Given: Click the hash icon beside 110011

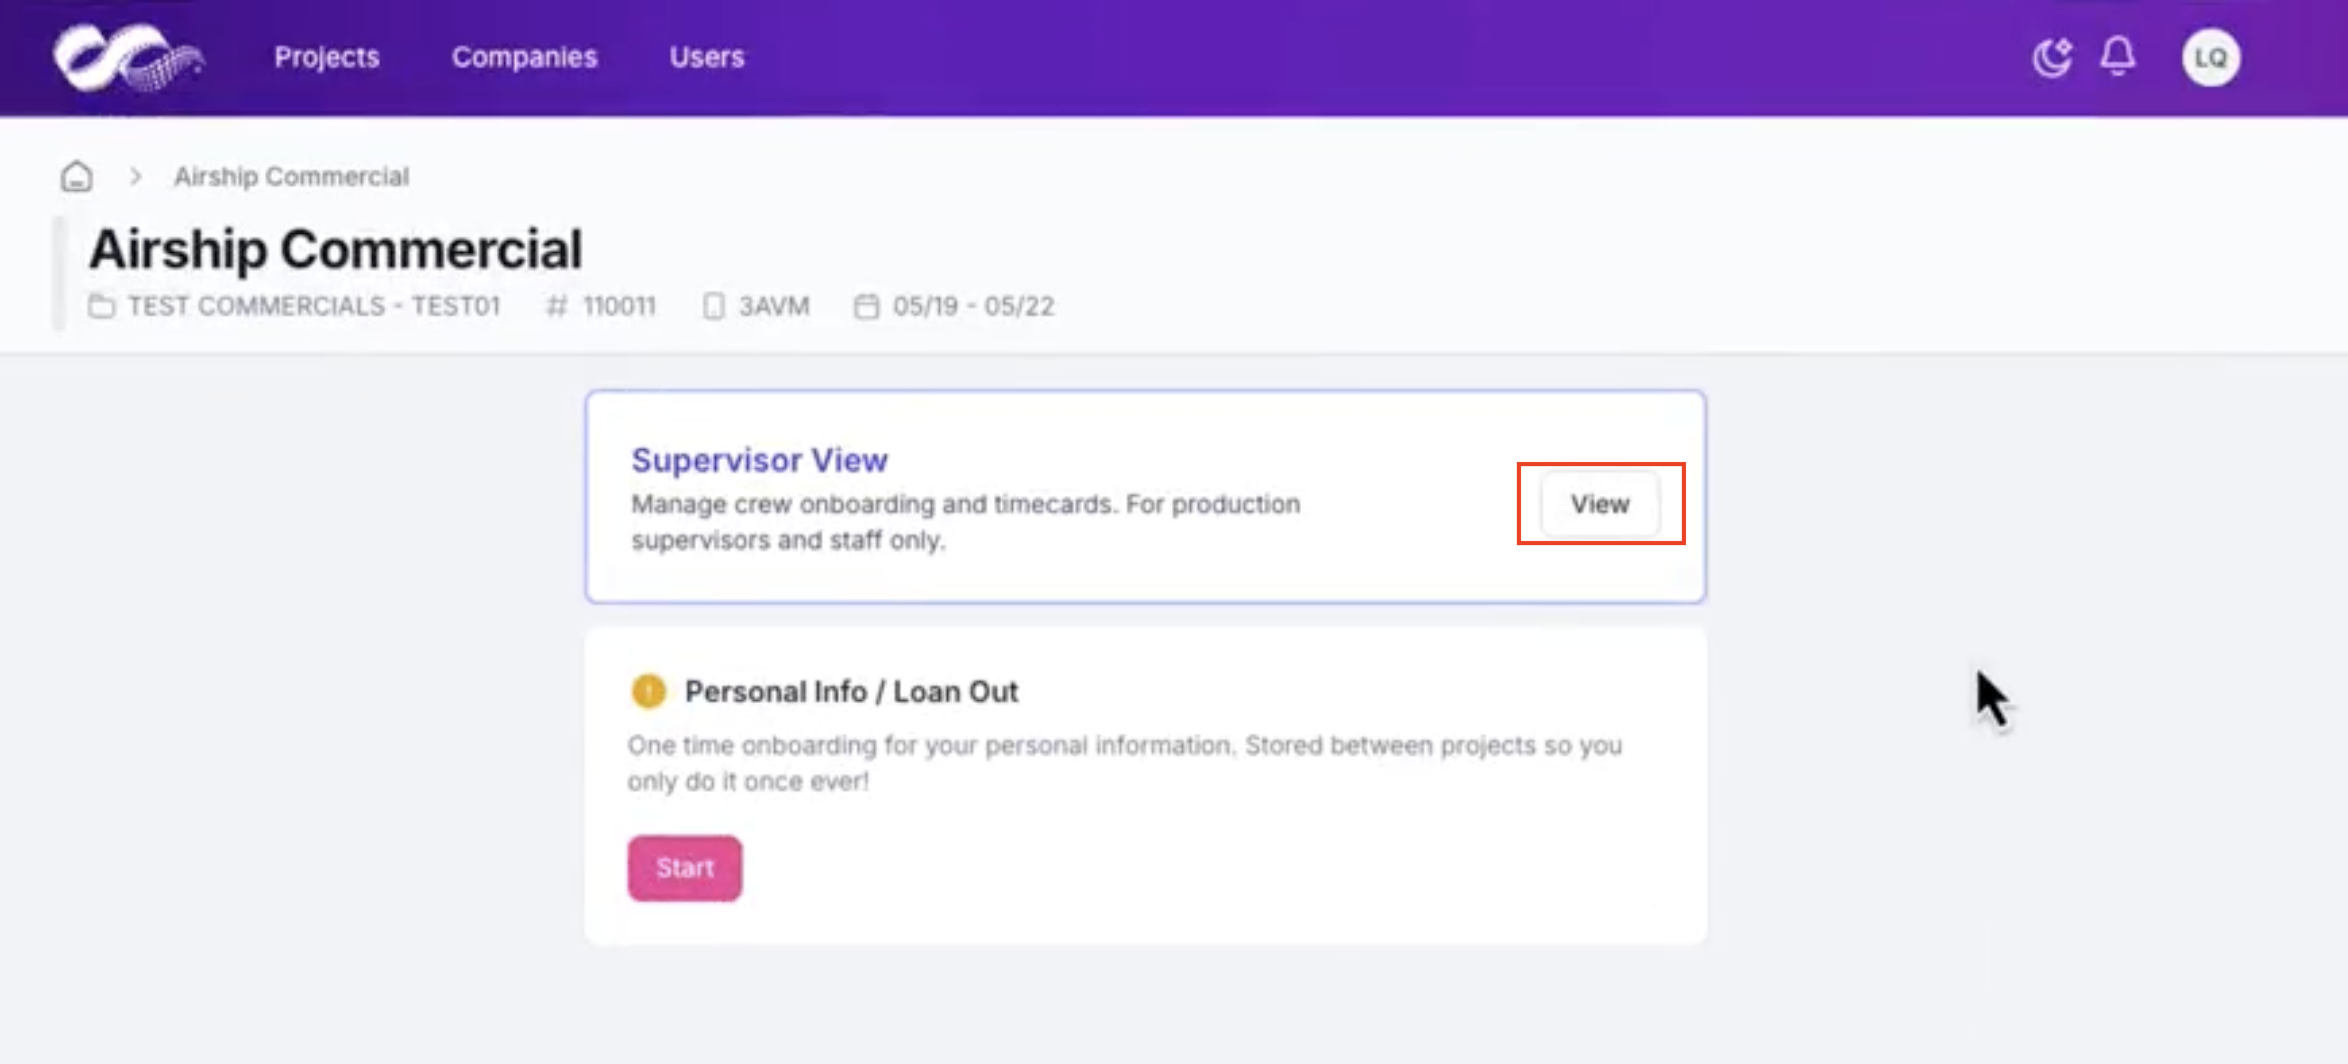Looking at the screenshot, I should [557, 306].
